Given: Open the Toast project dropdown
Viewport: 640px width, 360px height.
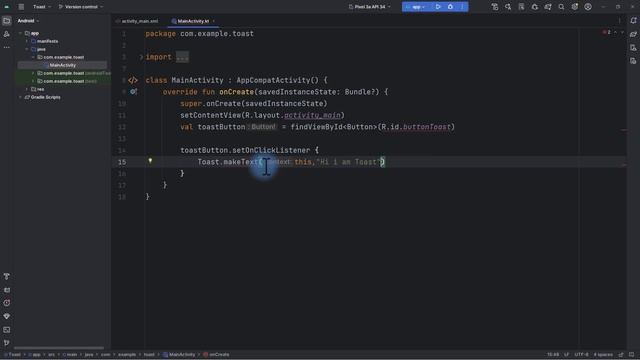Looking at the screenshot, I should 42,7.
